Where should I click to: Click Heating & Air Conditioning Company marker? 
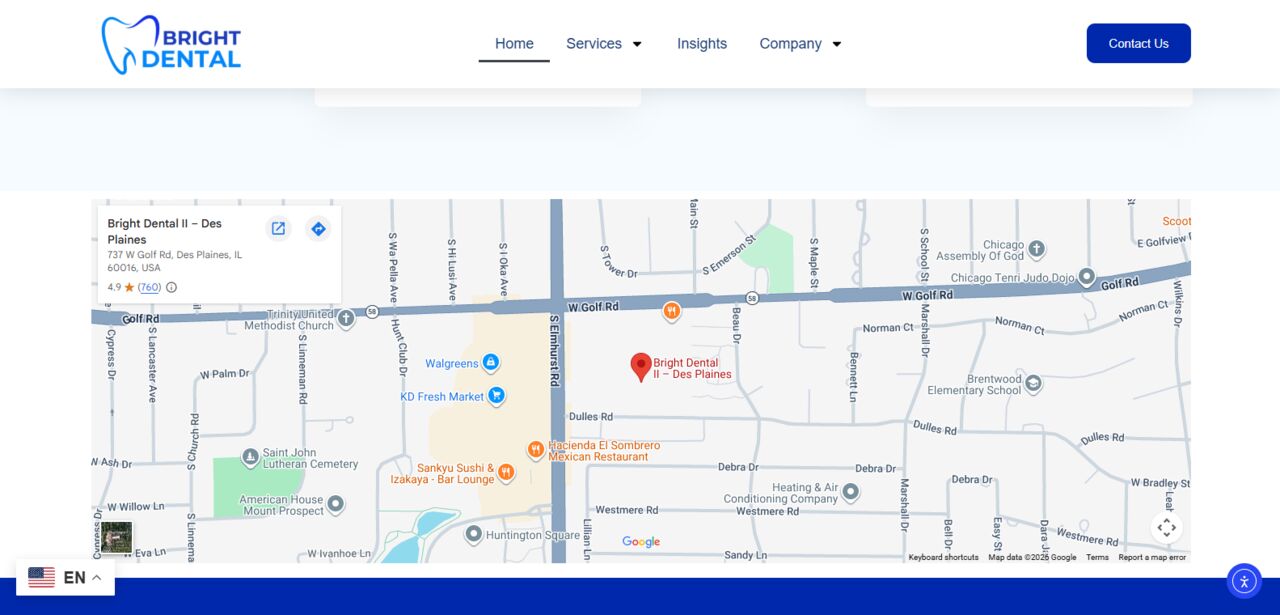click(x=851, y=491)
